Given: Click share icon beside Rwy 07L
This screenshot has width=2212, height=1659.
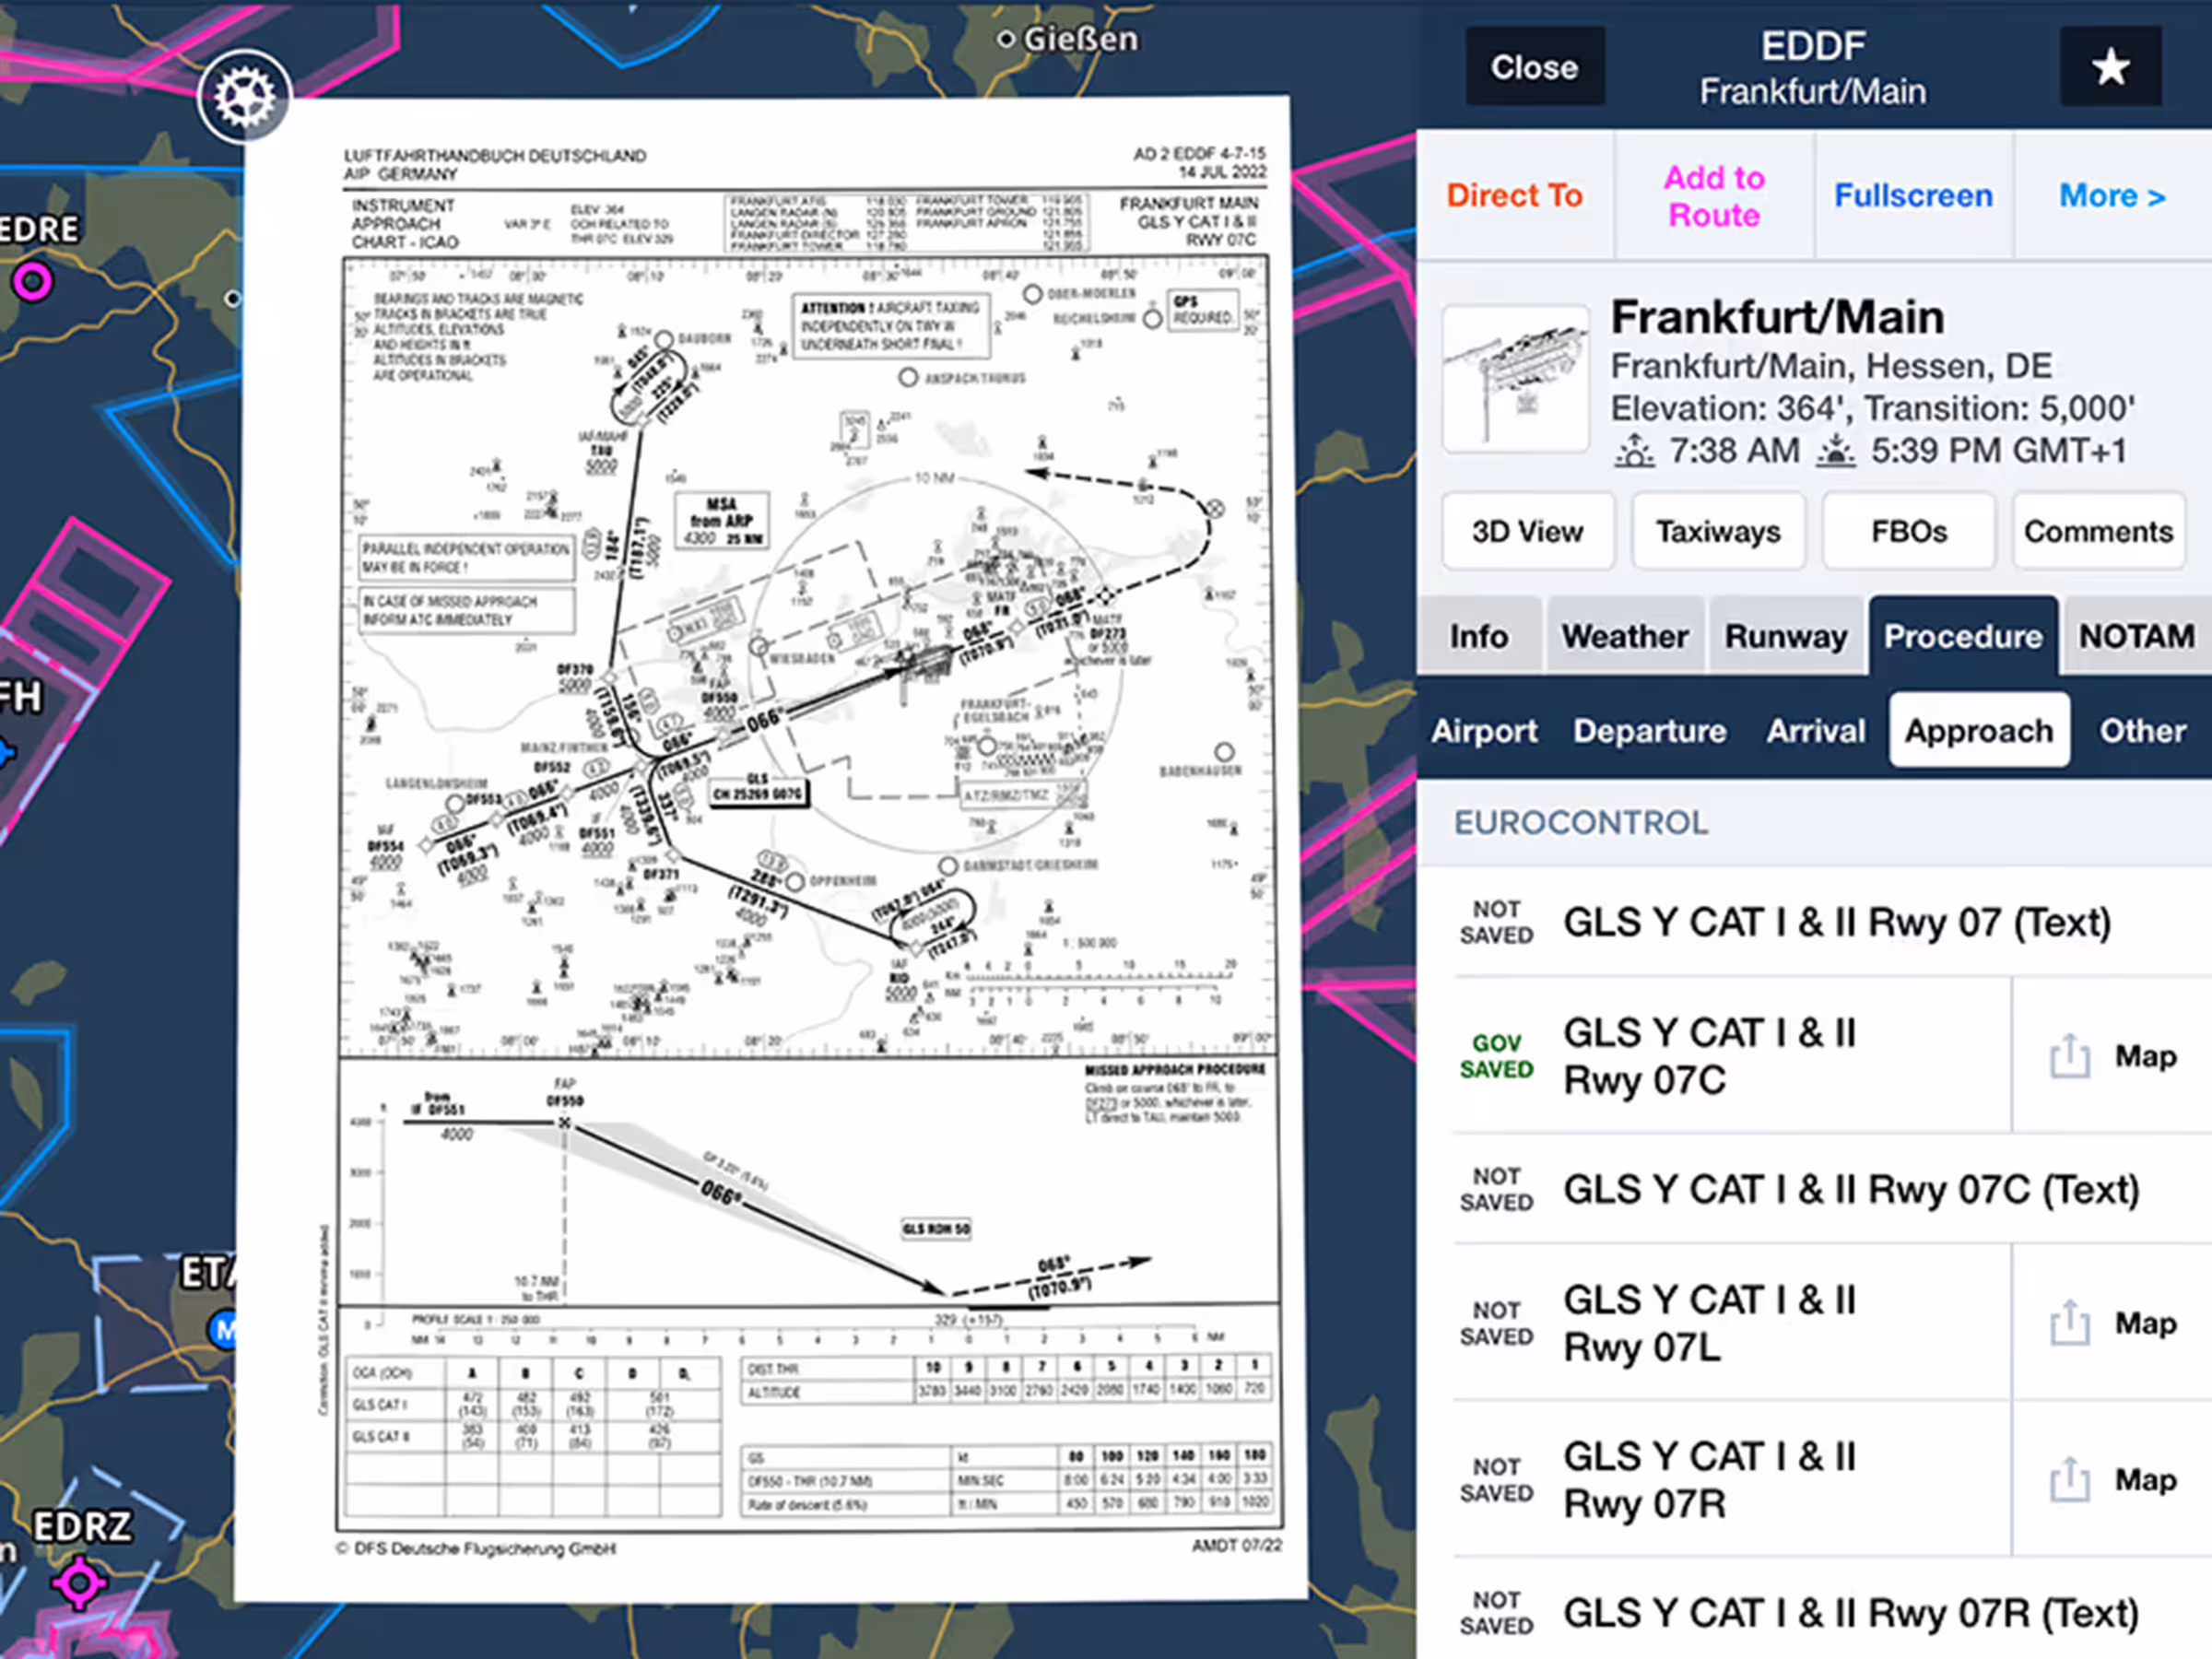Looking at the screenshot, I should pos(2069,1323).
